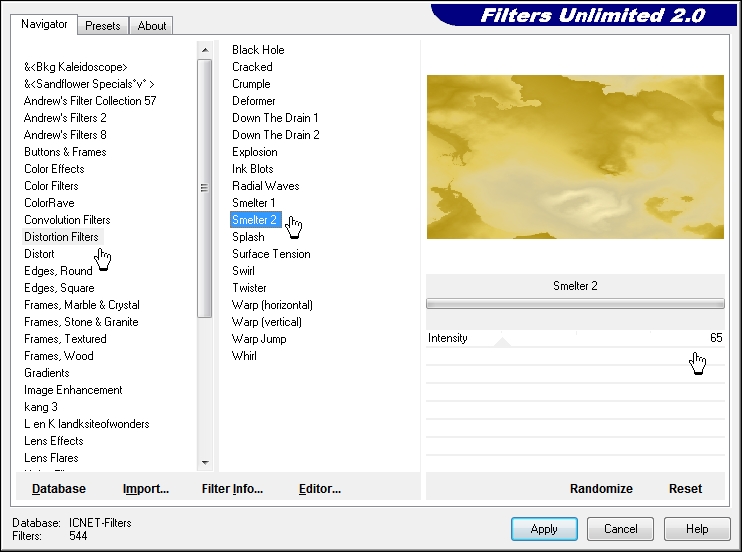Choose Frames, Textured category
Screen dimensions: 742x552
[65, 339]
